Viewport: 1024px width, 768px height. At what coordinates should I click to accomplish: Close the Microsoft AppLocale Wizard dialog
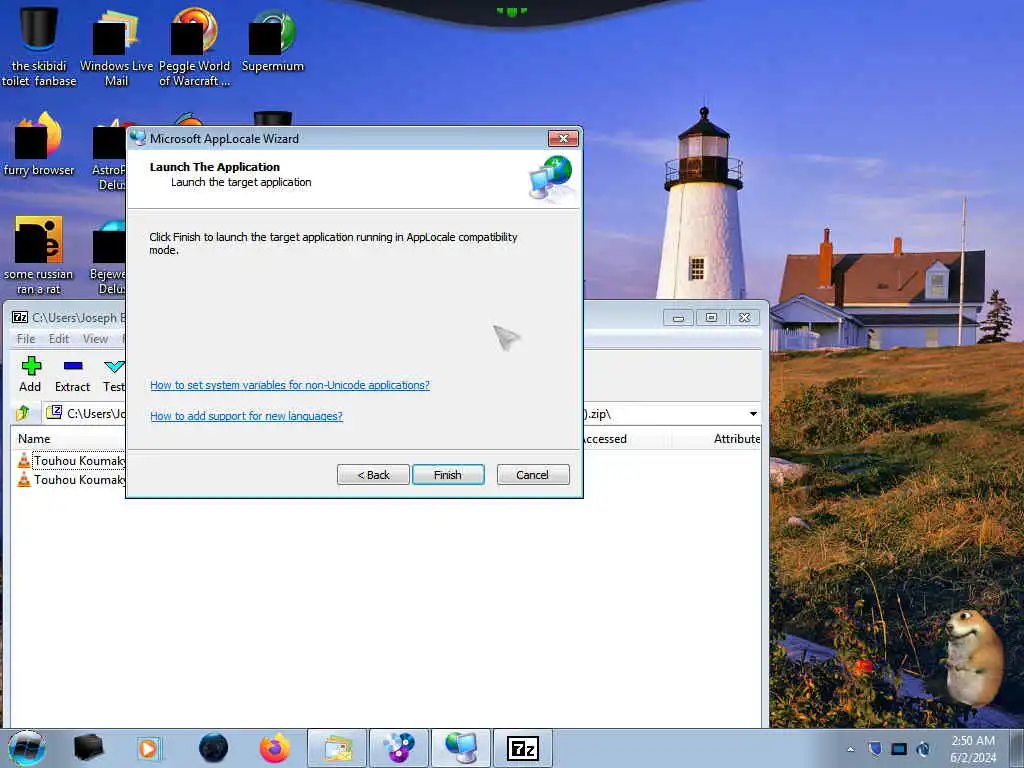[x=563, y=138]
